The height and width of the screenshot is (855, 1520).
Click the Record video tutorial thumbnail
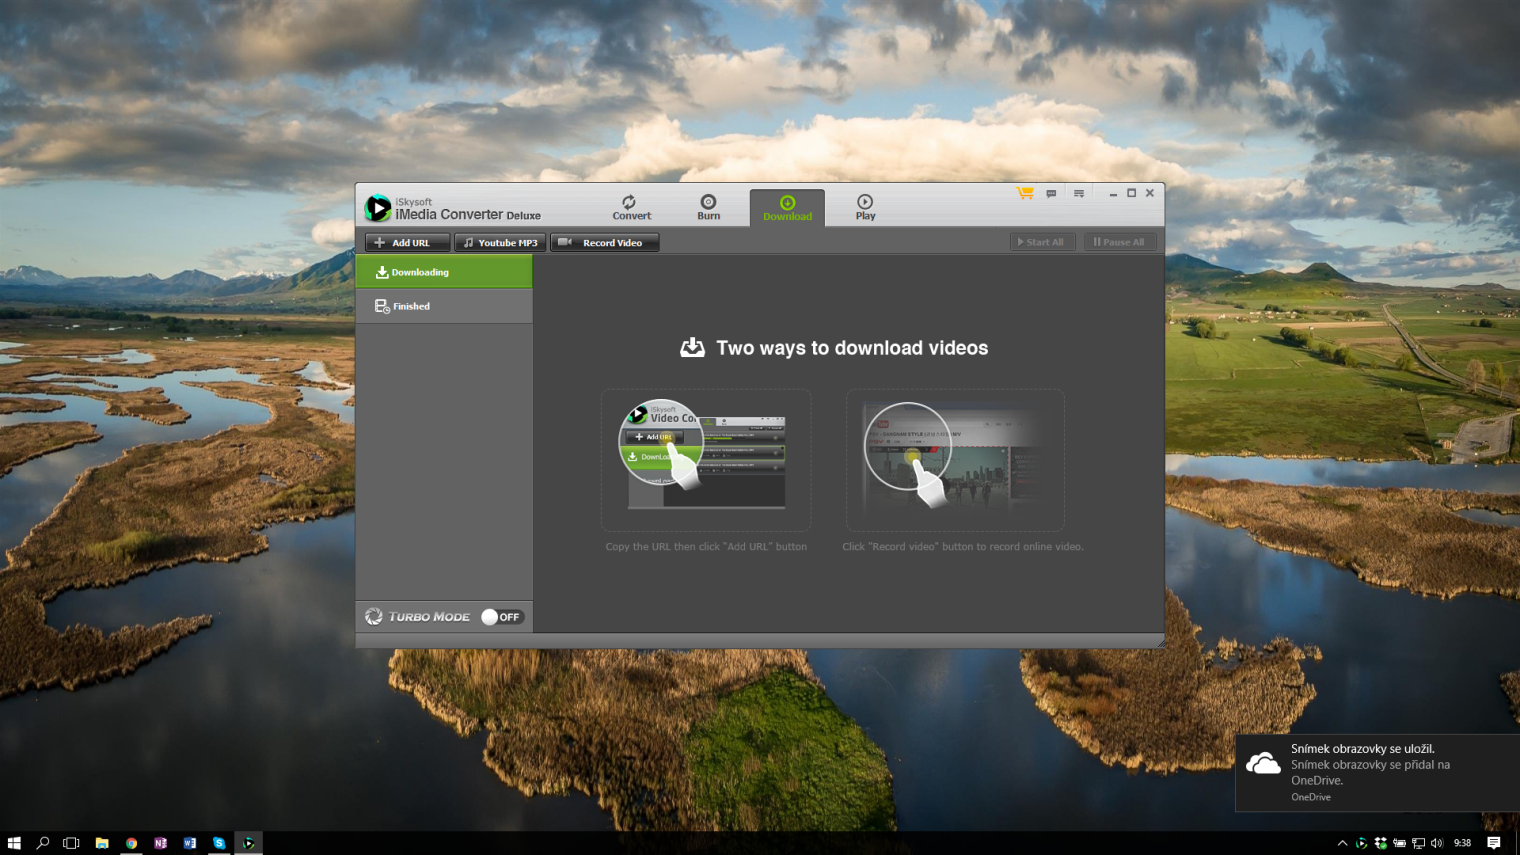[x=955, y=460]
